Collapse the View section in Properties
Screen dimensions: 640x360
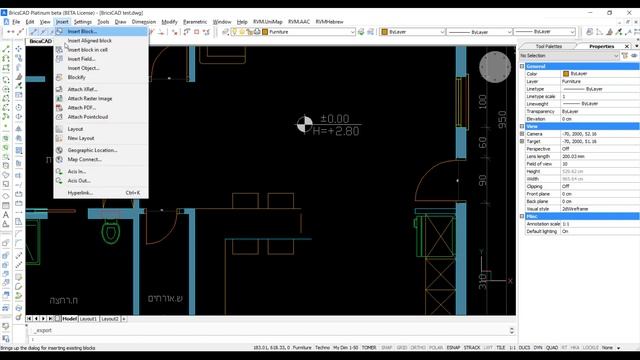[x=522, y=126]
